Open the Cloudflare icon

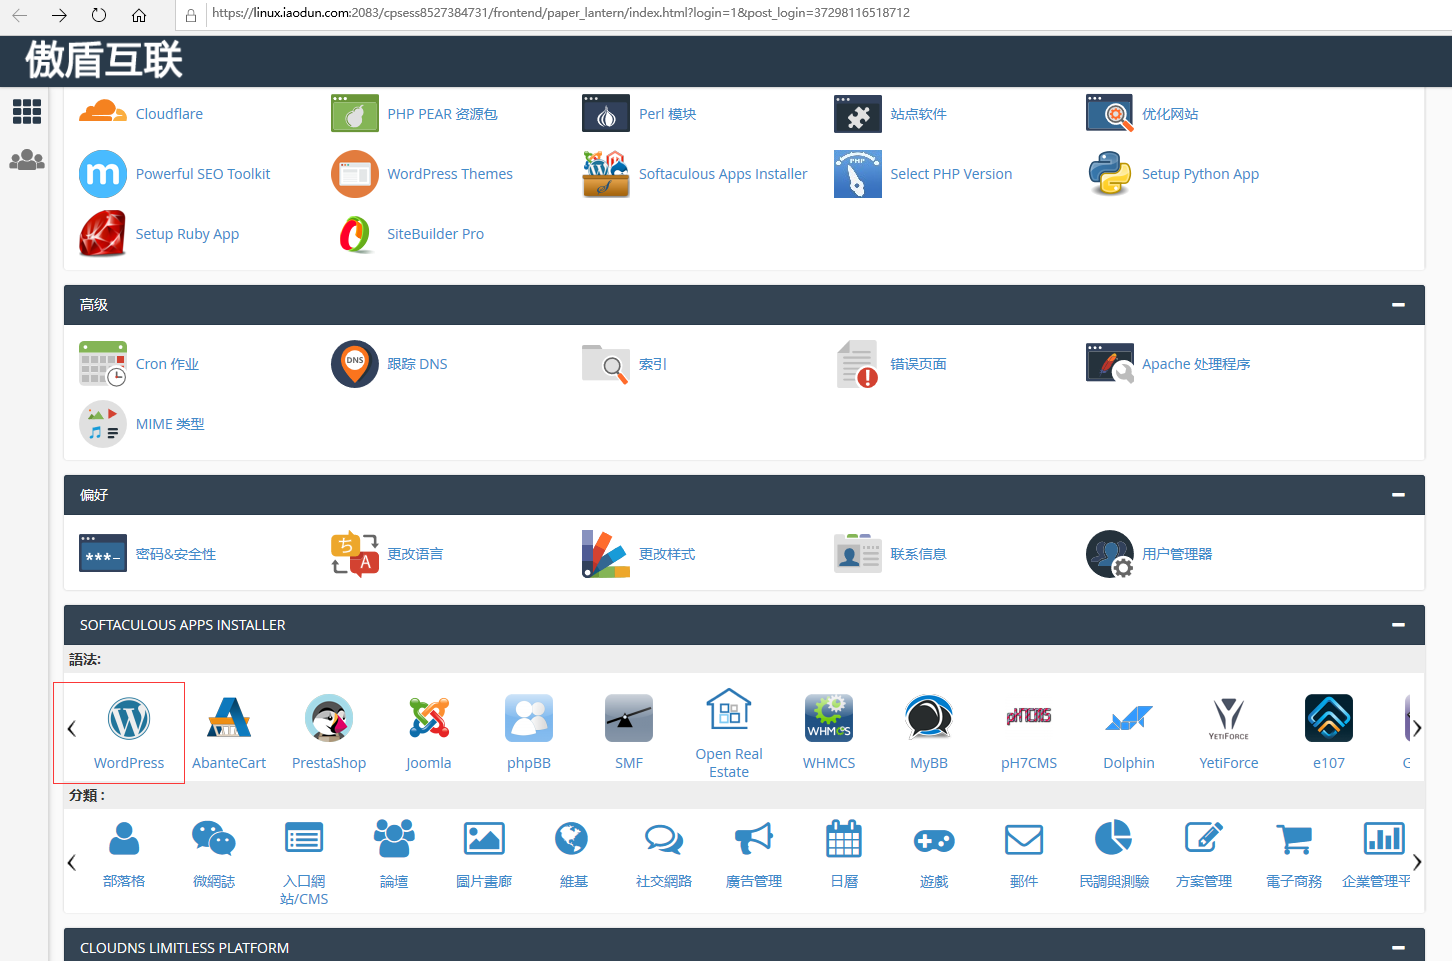point(103,114)
